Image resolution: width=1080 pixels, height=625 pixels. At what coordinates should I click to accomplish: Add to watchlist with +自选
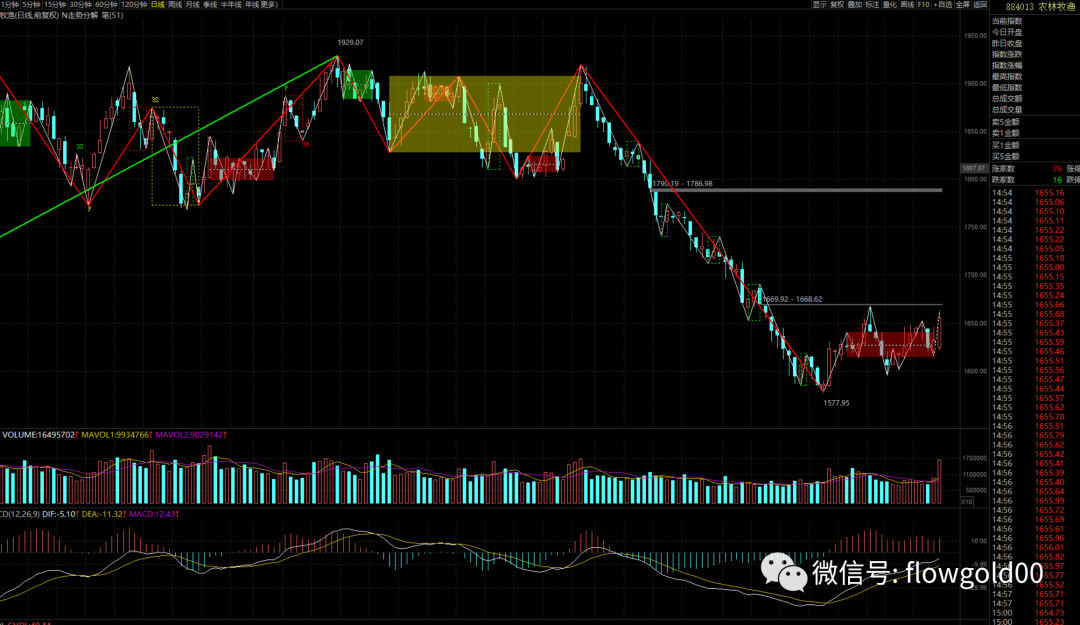[943, 5]
